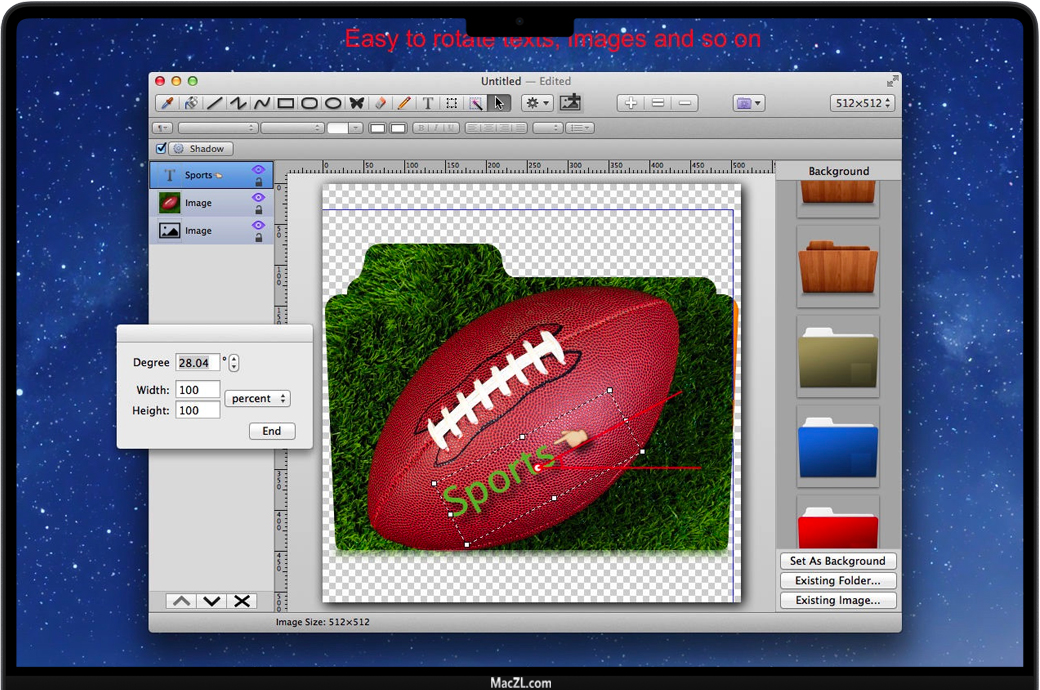Click the add image toolbar icon
This screenshot has width=1040, height=690.
click(570, 103)
